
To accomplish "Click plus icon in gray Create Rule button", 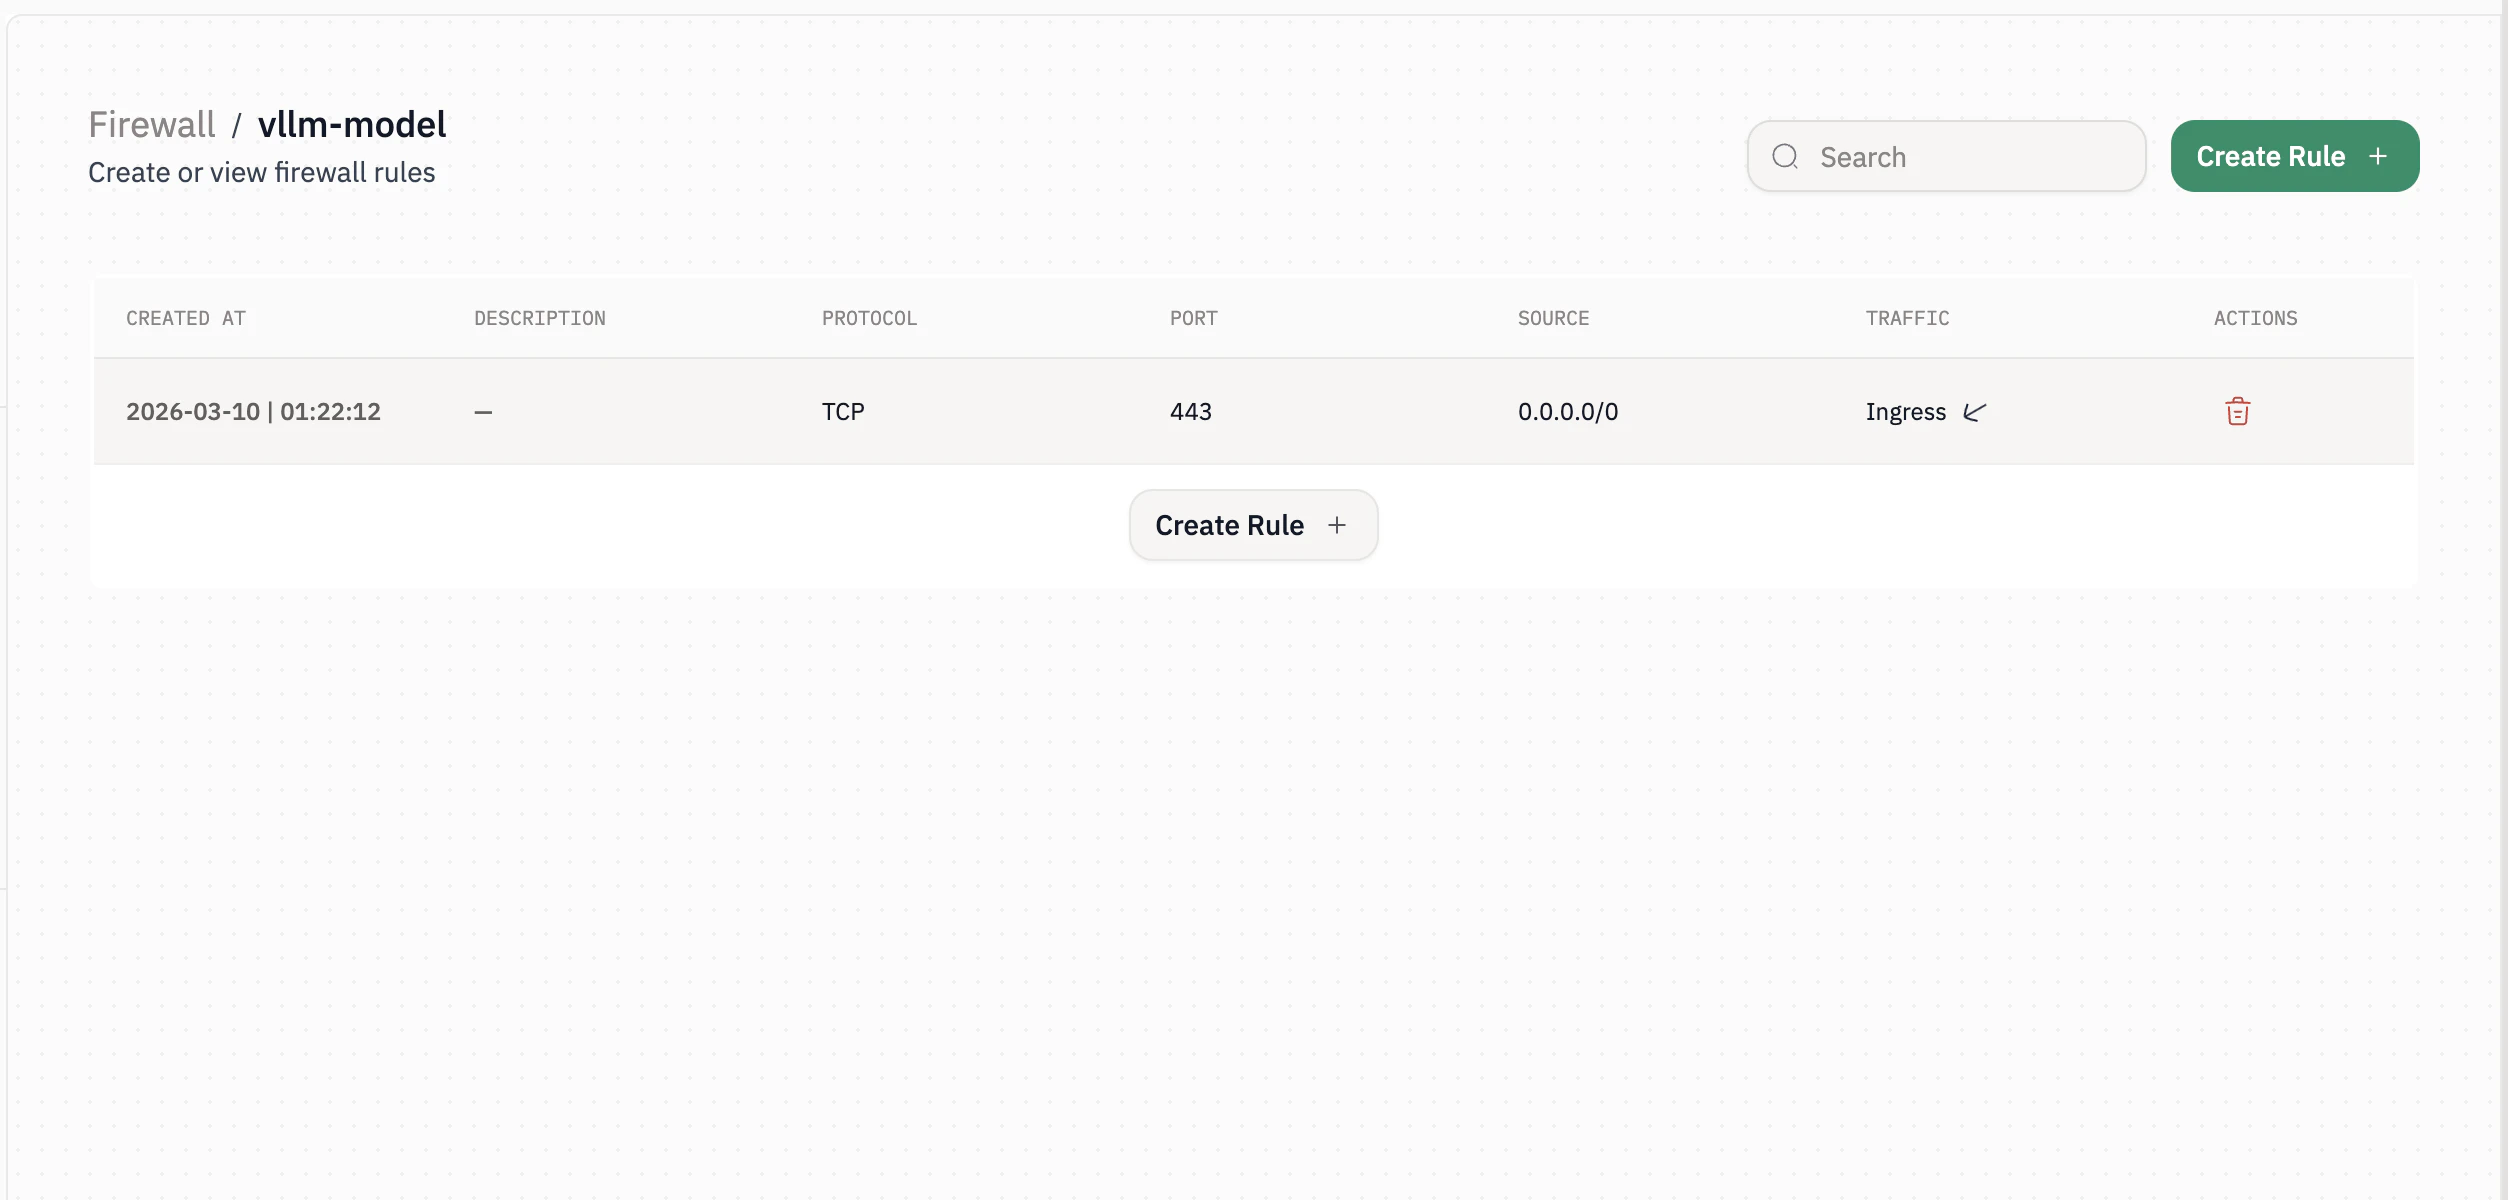I will pos(1336,525).
